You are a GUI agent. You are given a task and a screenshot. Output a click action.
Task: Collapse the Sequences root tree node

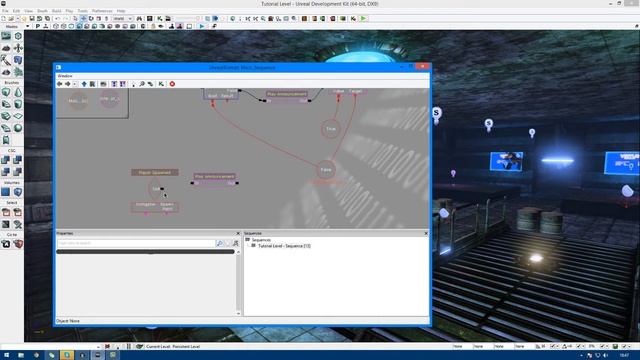[x=248, y=240]
